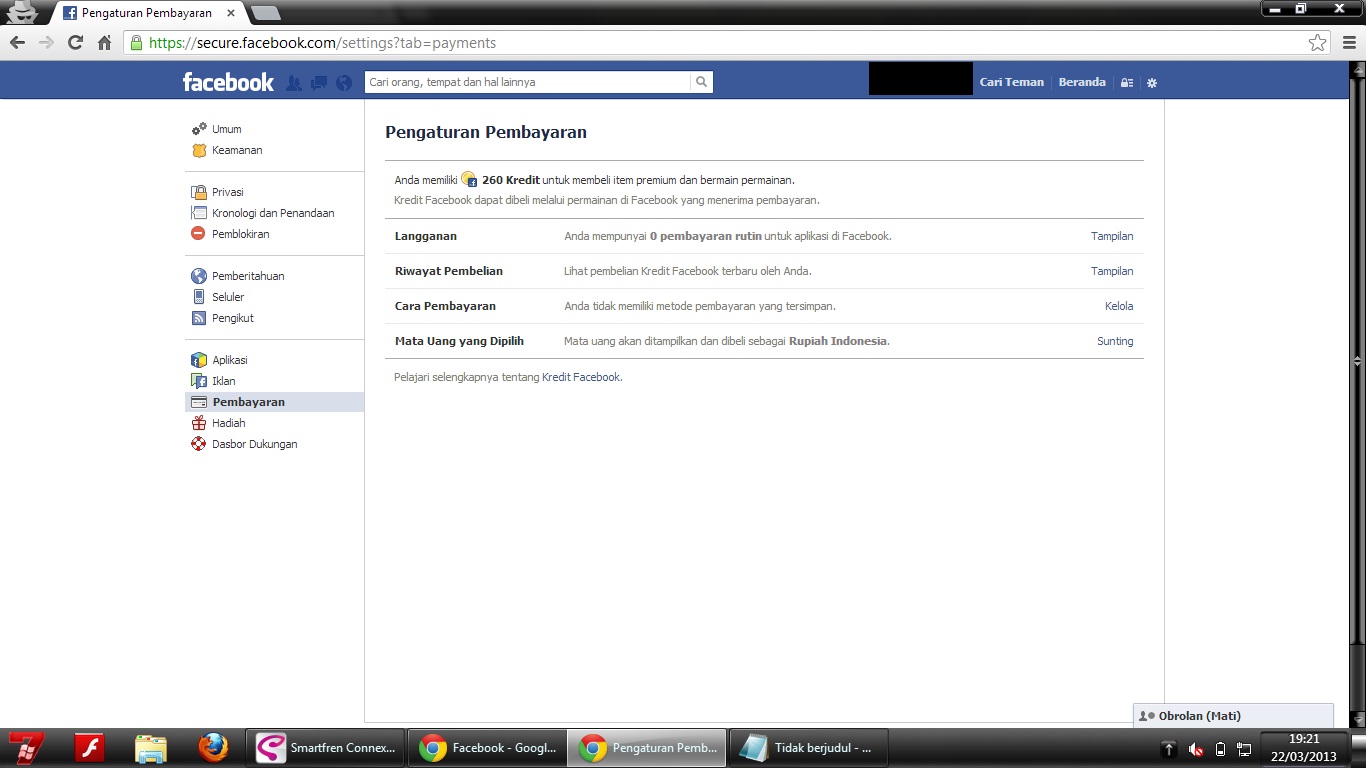The width and height of the screenshot is (1366, 768).
Task: Click the Cara Pembayaran row label
Action: (x=445, y=306)
